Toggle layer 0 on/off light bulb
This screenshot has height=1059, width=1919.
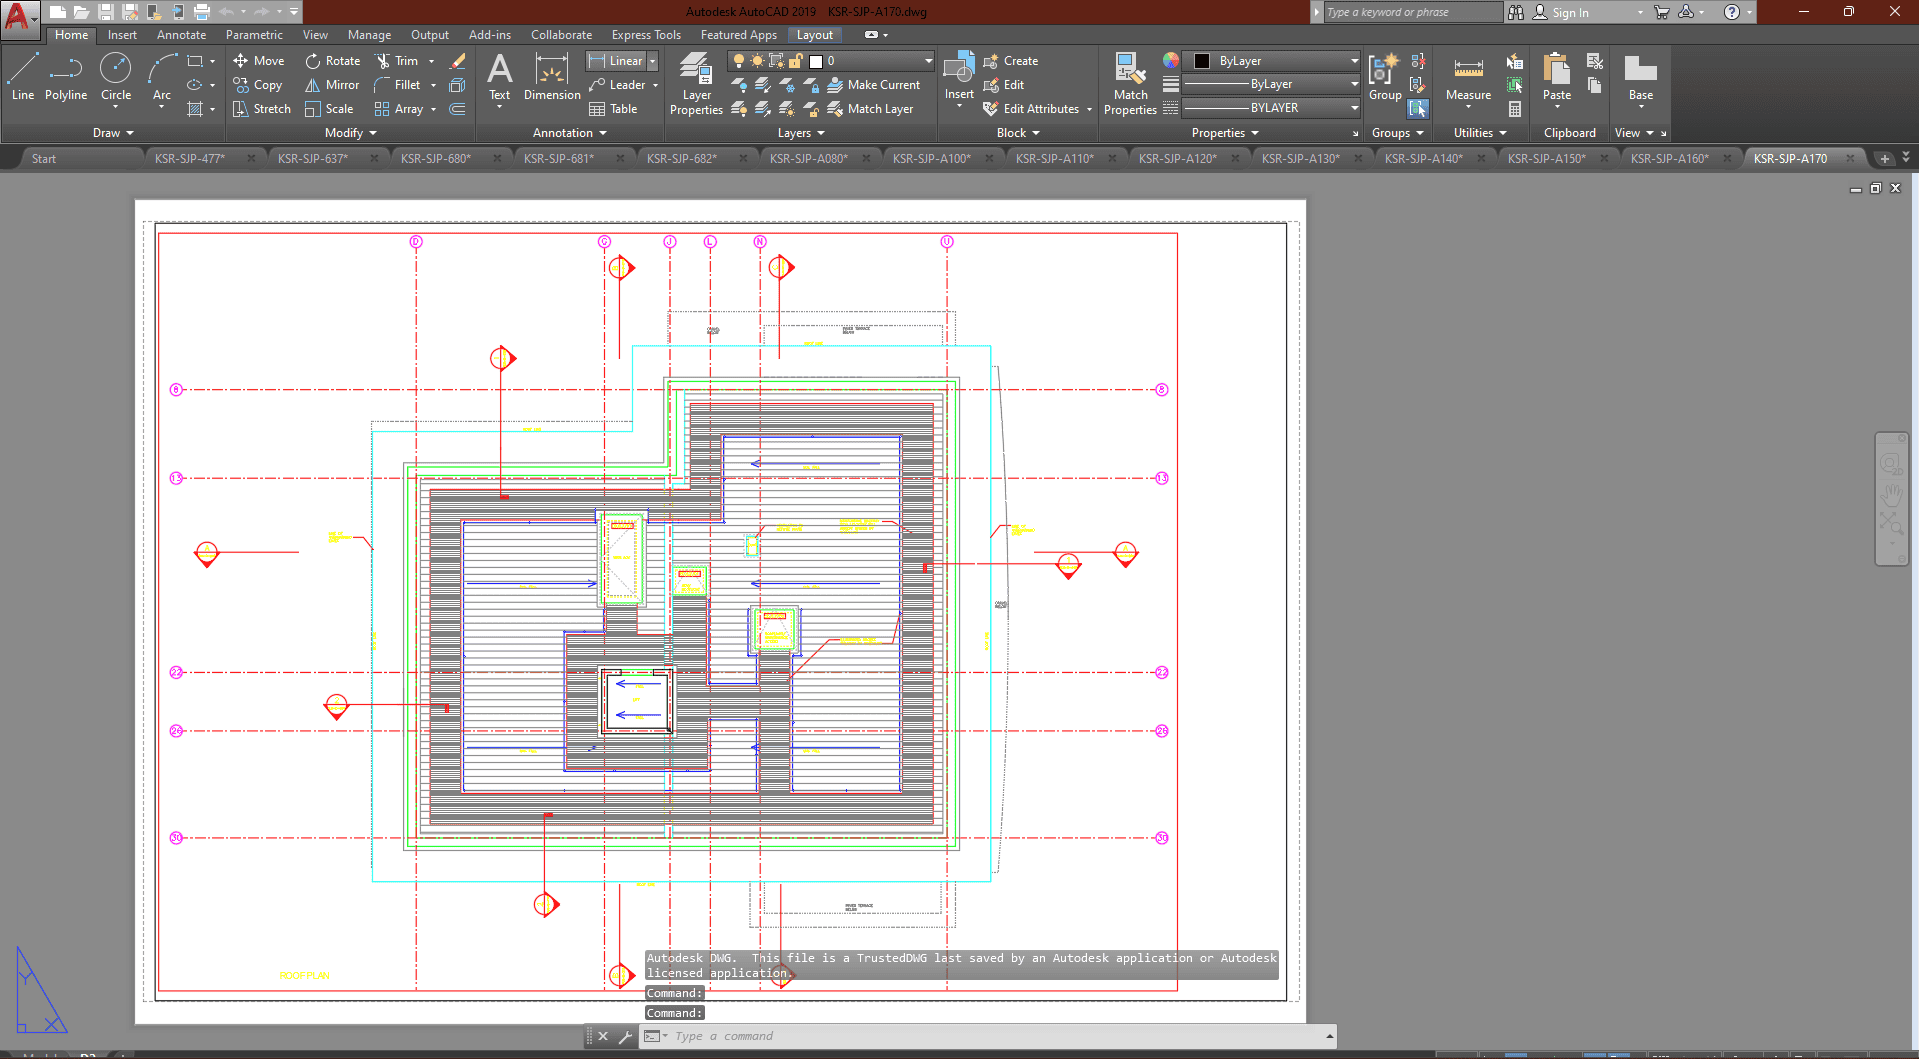[739, 61]
